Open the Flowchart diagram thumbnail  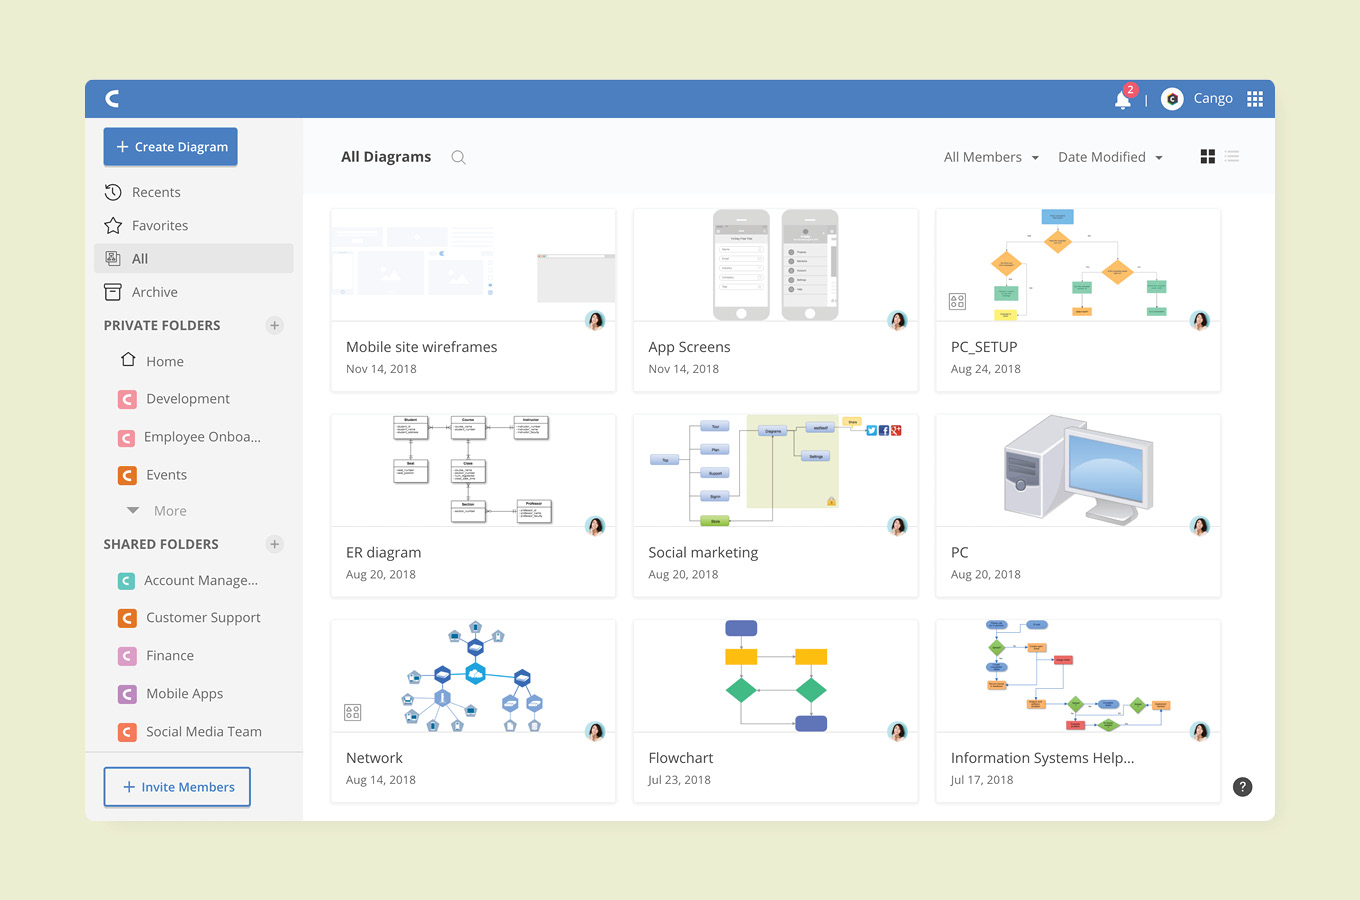pos(775,676)
